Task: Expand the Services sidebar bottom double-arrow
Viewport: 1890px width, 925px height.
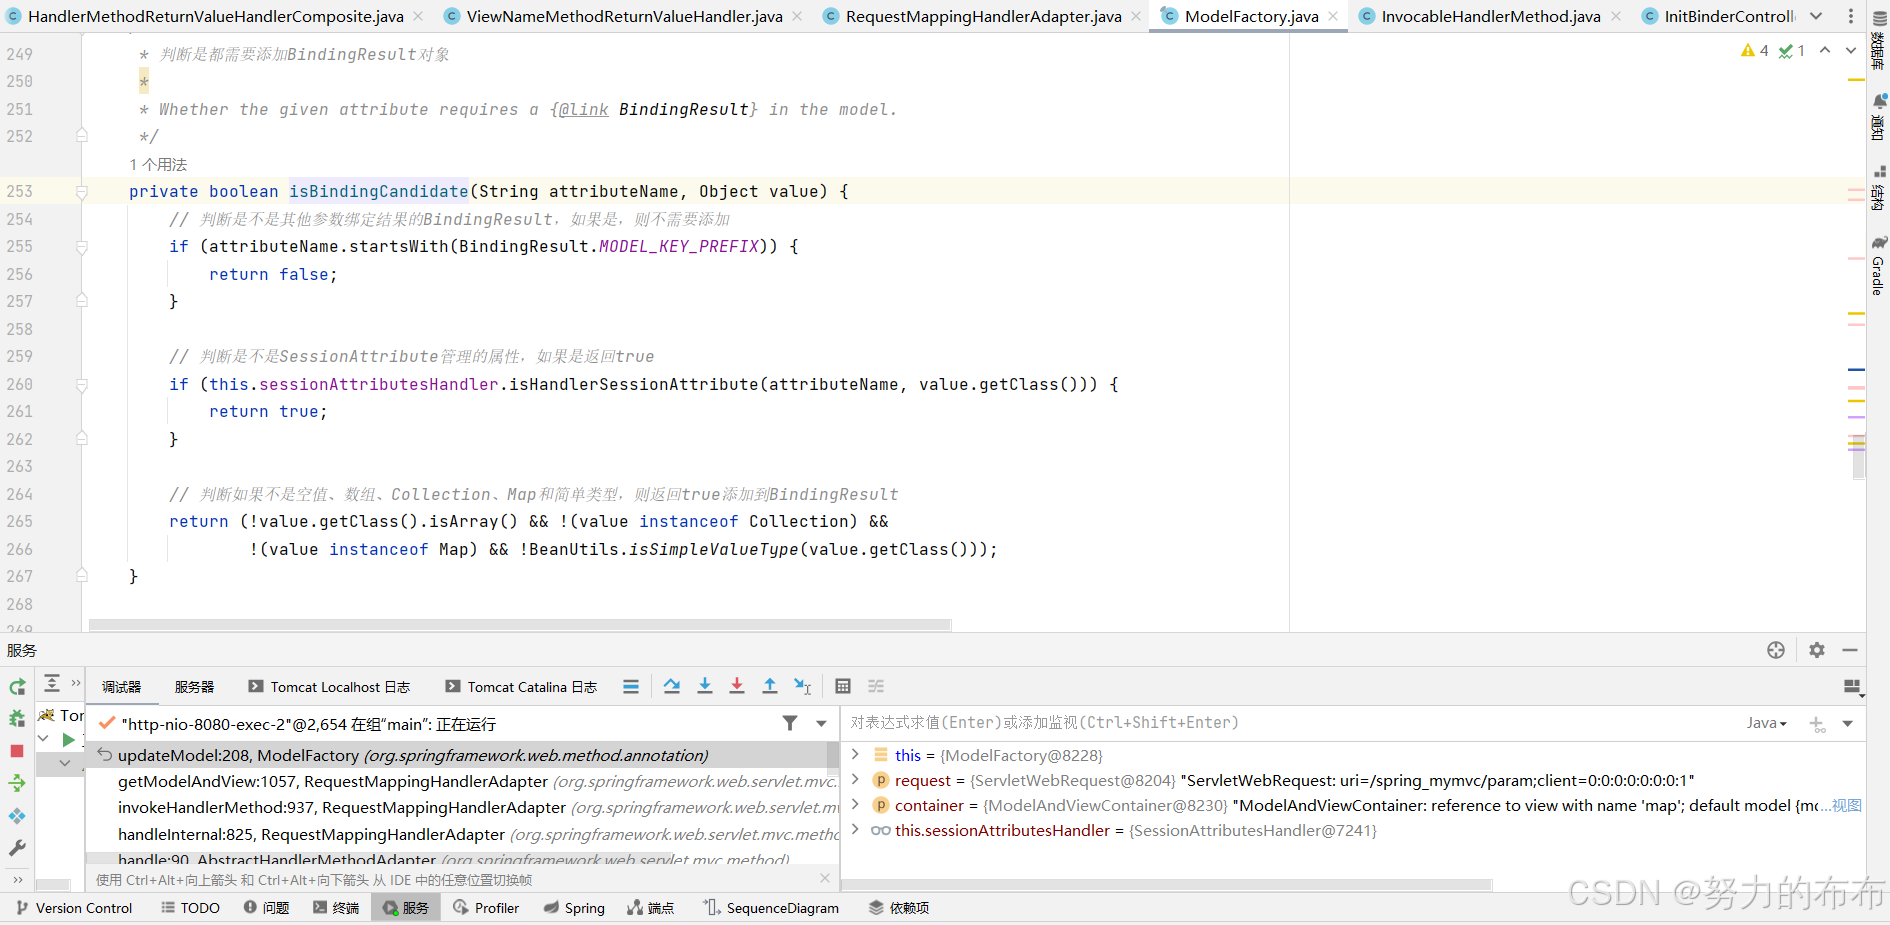Action: 17,880
